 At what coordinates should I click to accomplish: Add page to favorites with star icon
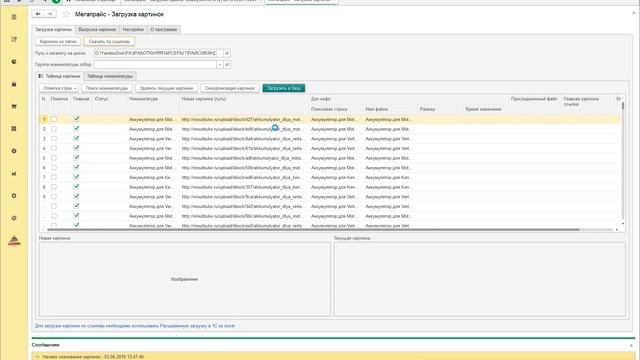(66, 14)
